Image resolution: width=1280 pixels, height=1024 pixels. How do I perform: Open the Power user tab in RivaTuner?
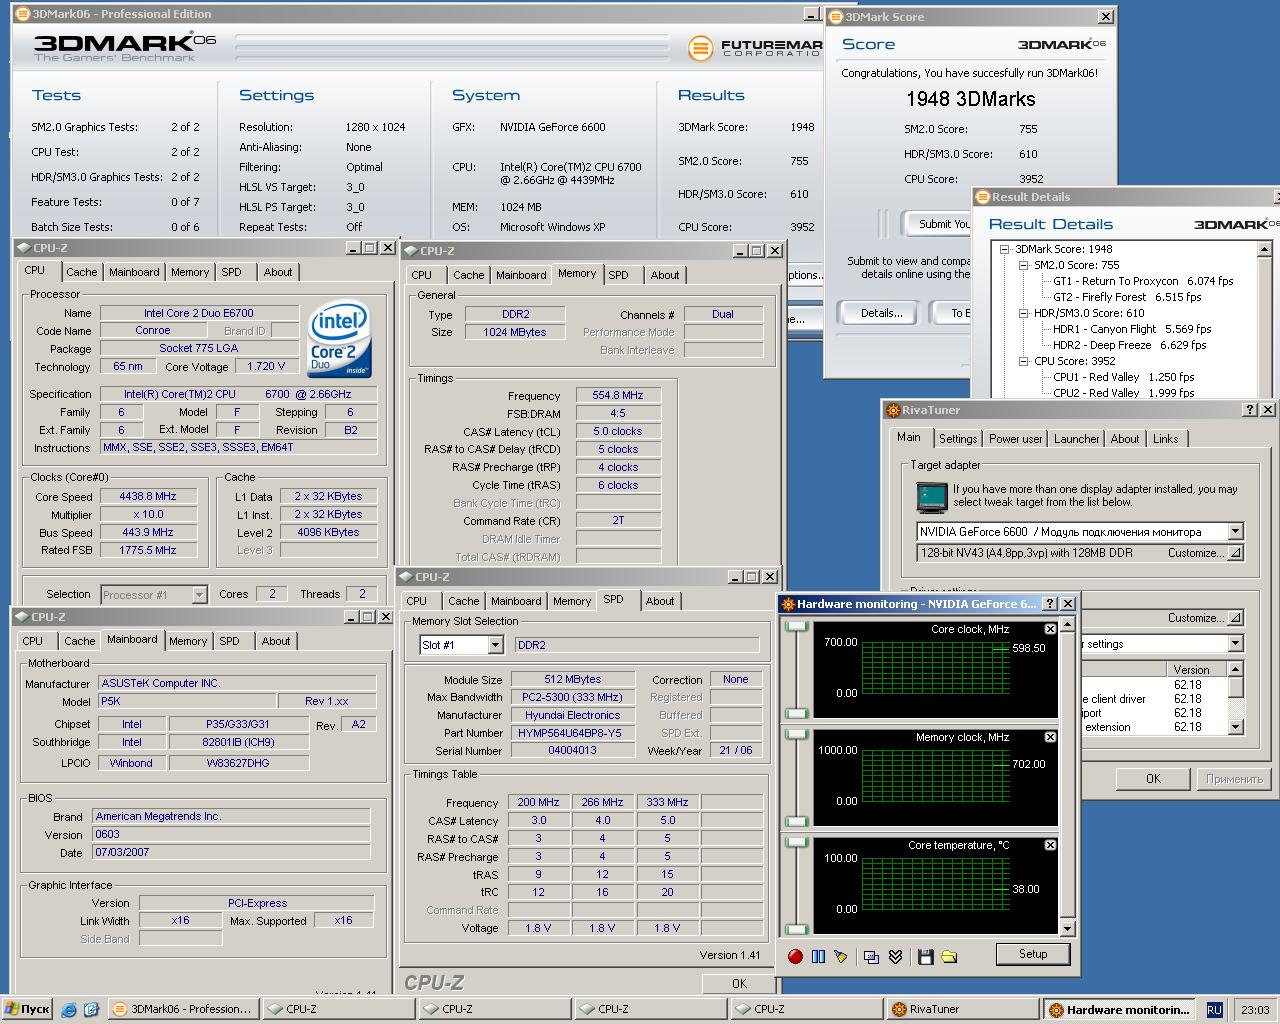pyautogui.click(x=1015, y=439)
